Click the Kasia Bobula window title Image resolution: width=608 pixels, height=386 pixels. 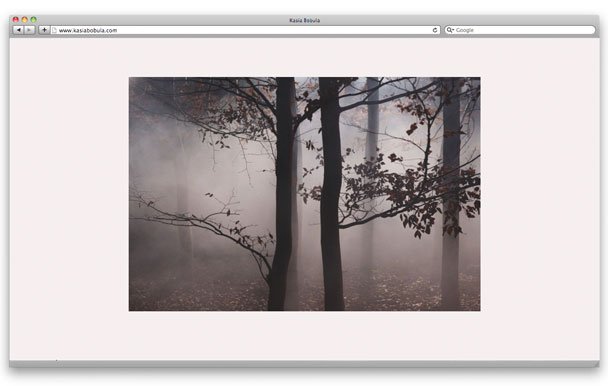click(x=304, y=20)
